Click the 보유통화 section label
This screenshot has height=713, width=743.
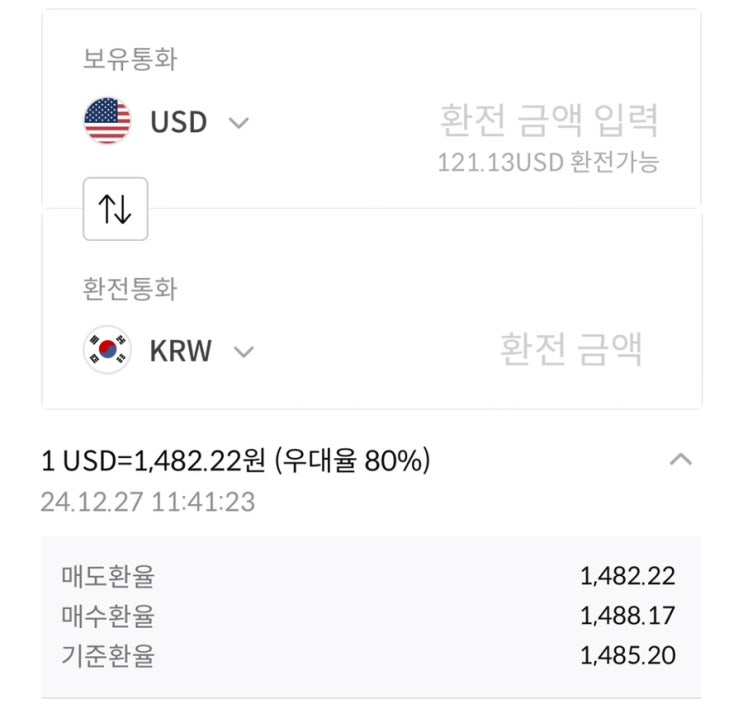point(130,59)
